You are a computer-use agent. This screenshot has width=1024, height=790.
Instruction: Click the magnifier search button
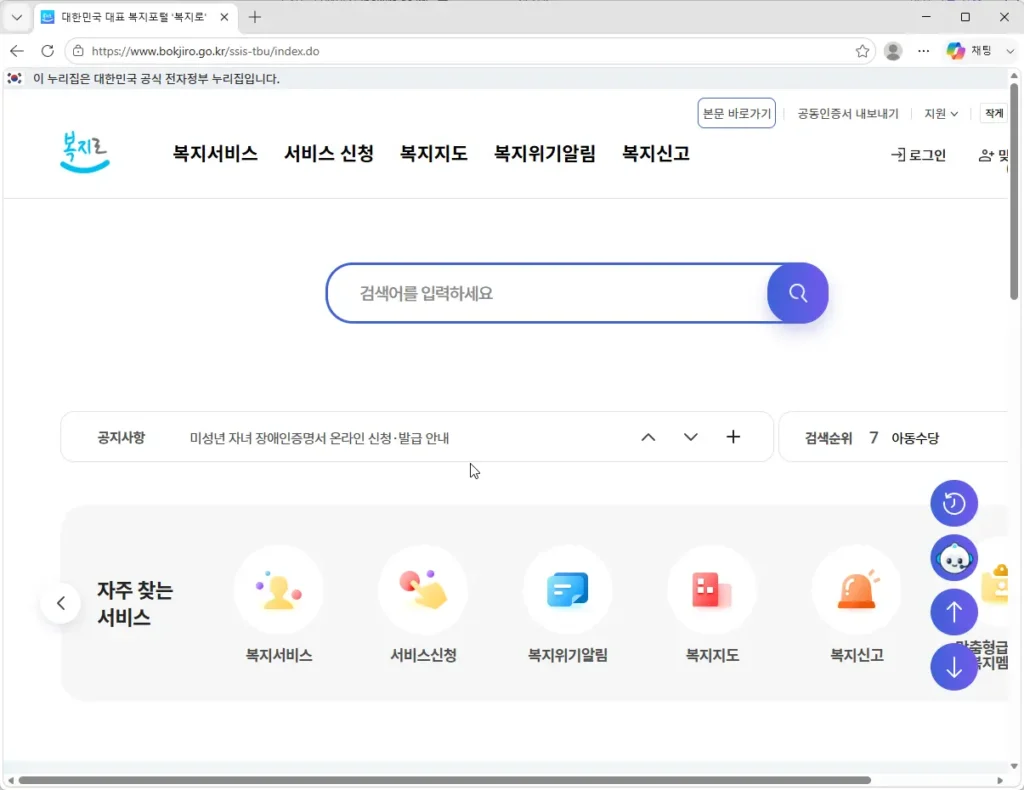point(797,293)
